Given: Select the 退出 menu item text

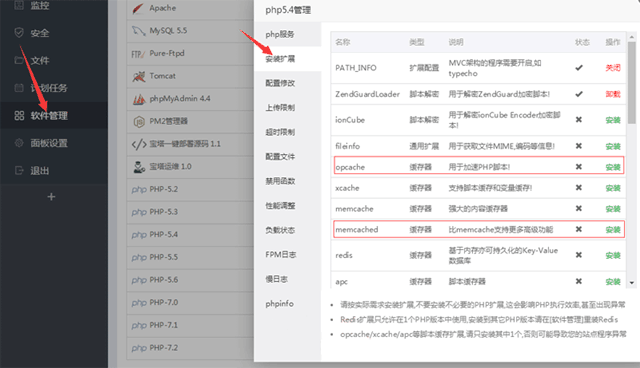Looking at the screenshot, I should point(40,171).
